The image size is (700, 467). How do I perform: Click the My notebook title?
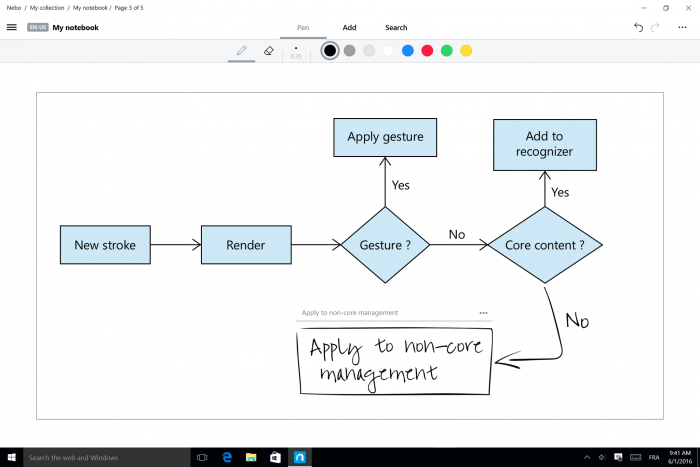point(76,28)
